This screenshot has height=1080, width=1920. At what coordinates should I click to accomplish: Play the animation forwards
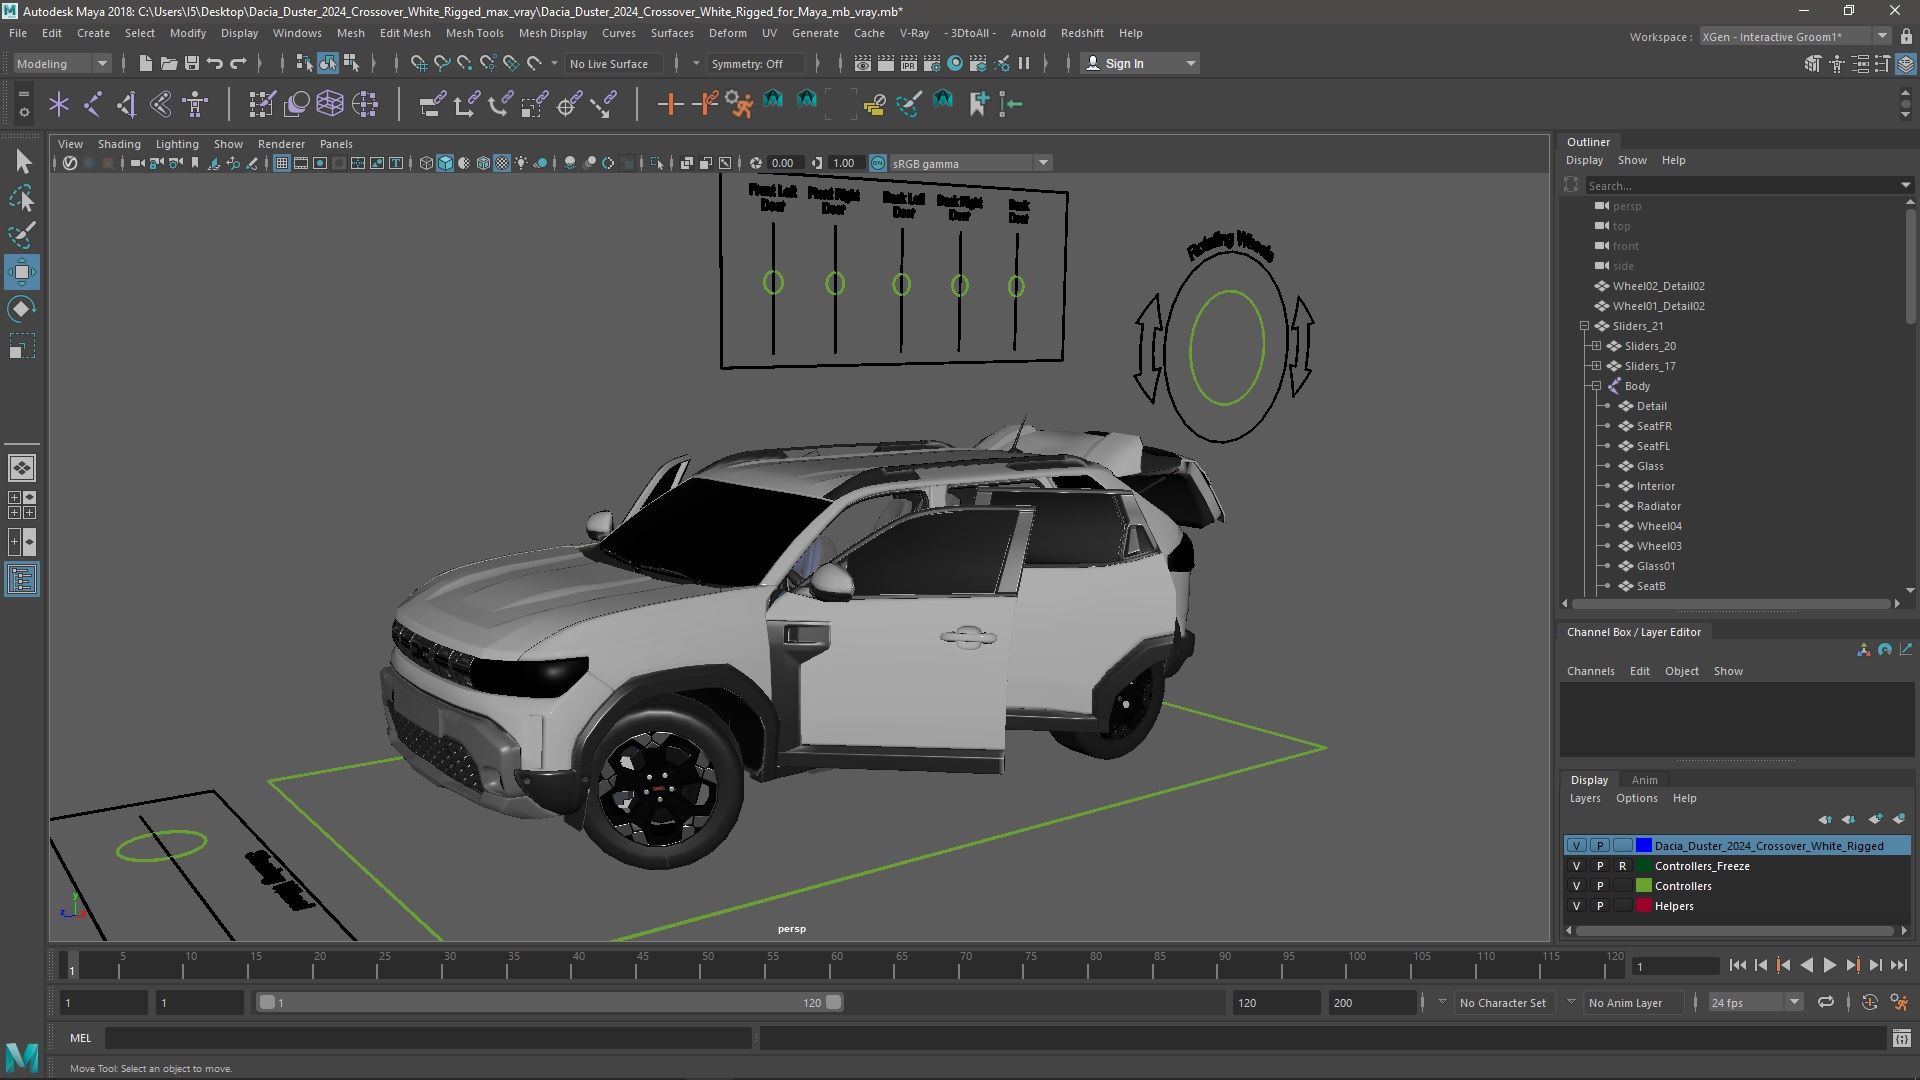pos(1830,965)
